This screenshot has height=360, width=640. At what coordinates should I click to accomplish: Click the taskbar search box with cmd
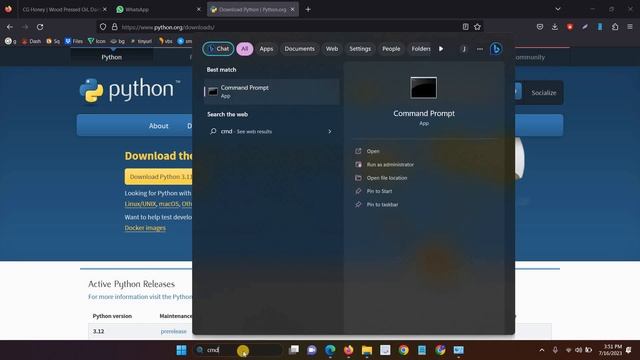(238, 350)
